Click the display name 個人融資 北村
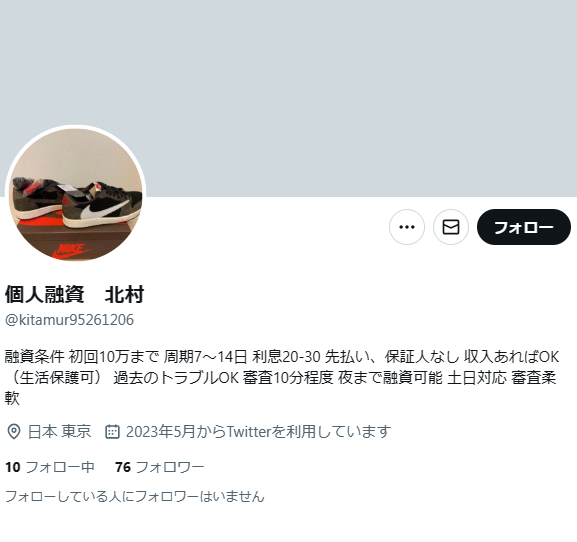 [x=74, y=294]
